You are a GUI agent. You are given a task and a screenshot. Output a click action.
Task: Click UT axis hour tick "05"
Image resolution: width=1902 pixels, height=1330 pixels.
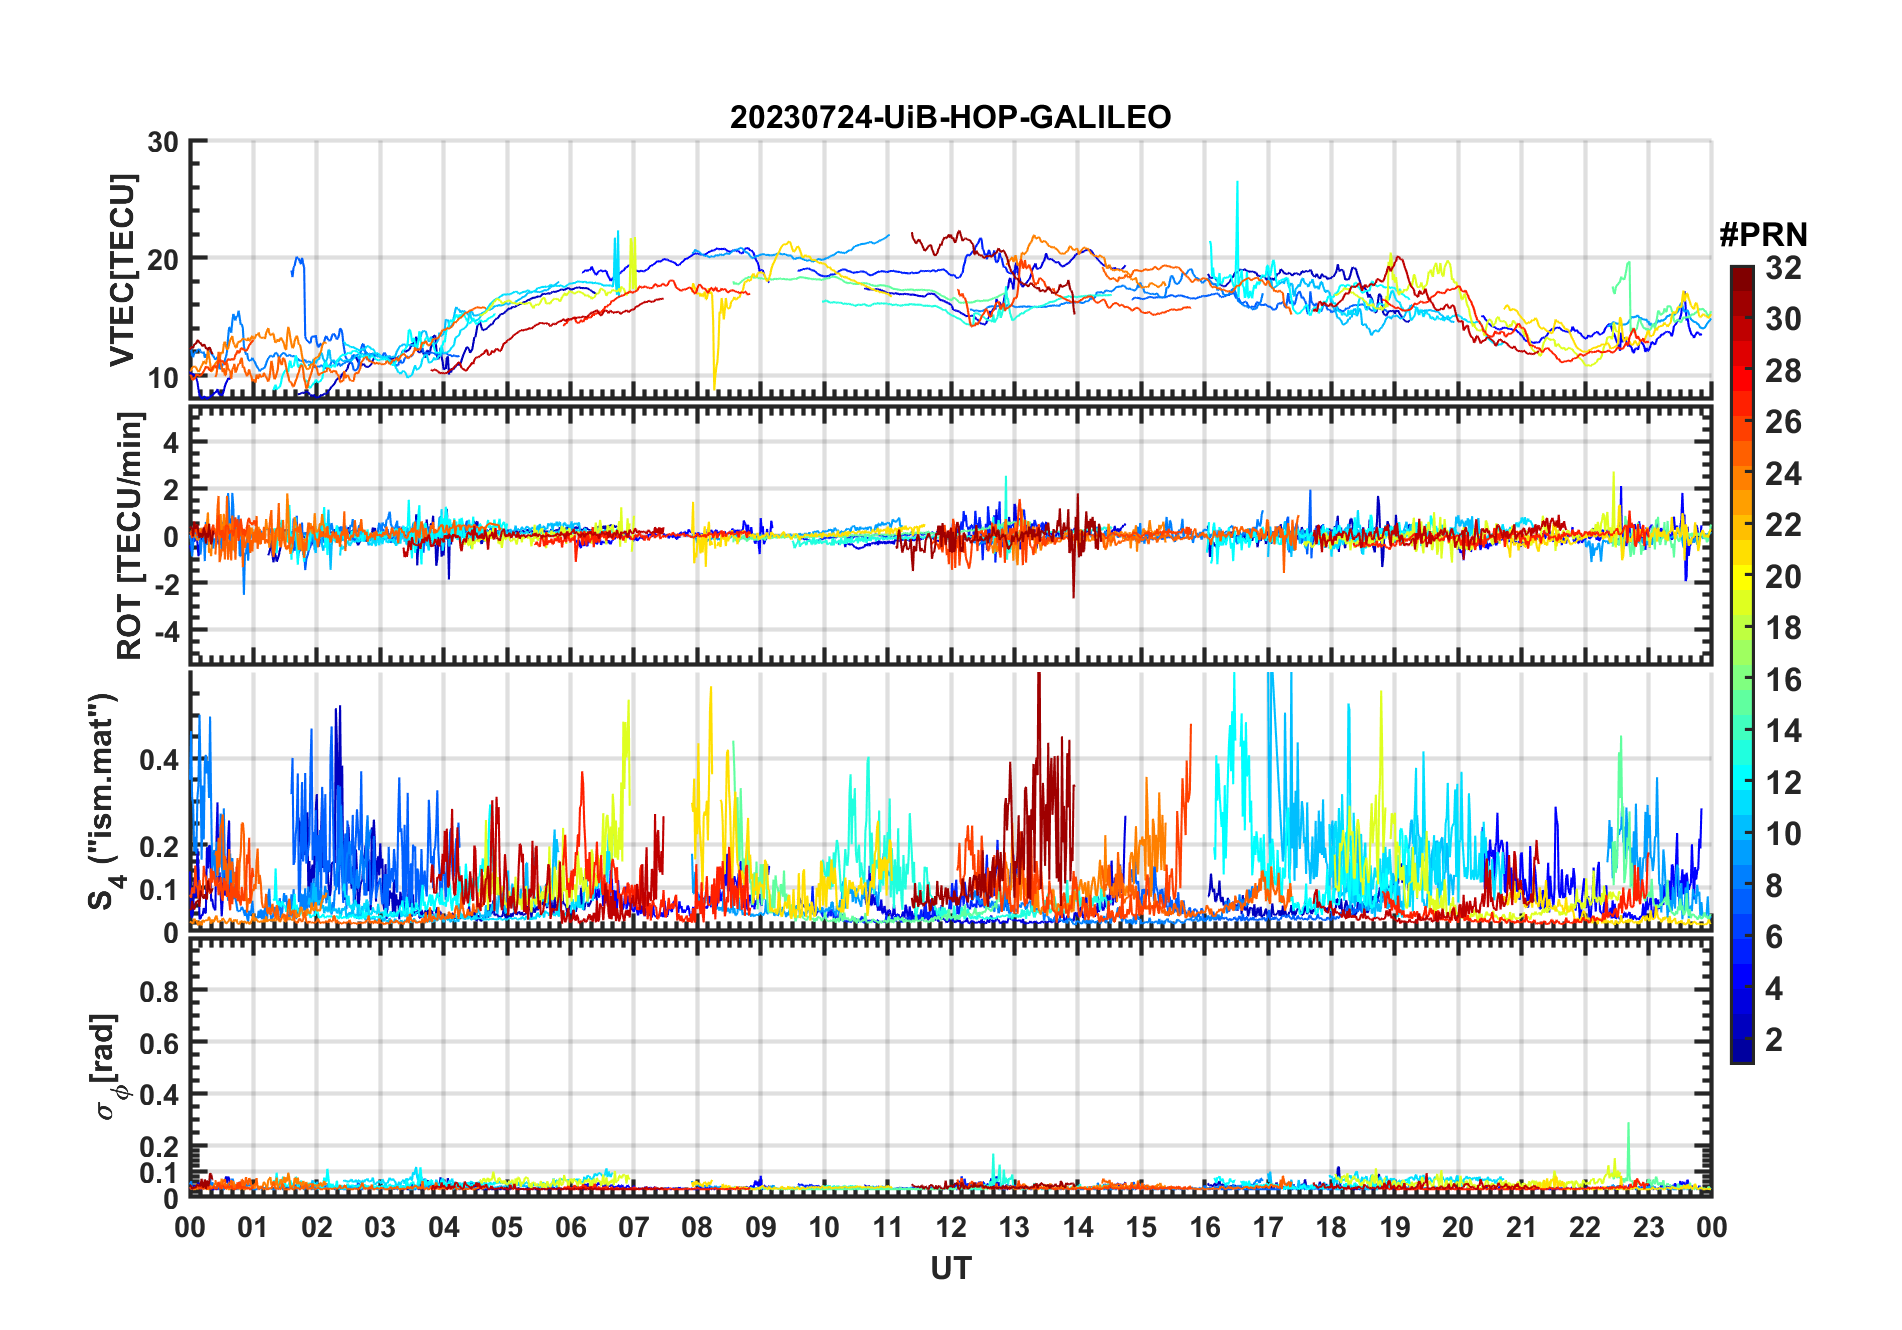[x=507, y=1227]
